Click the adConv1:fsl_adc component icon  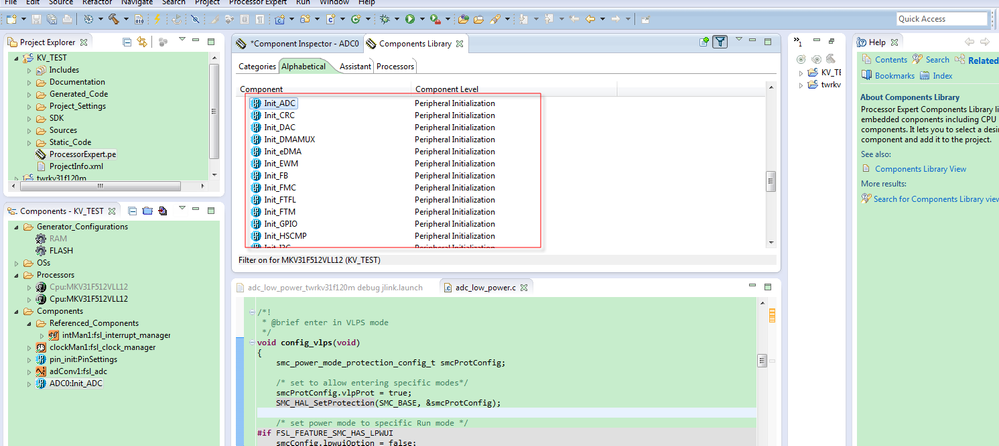[41, 371]
